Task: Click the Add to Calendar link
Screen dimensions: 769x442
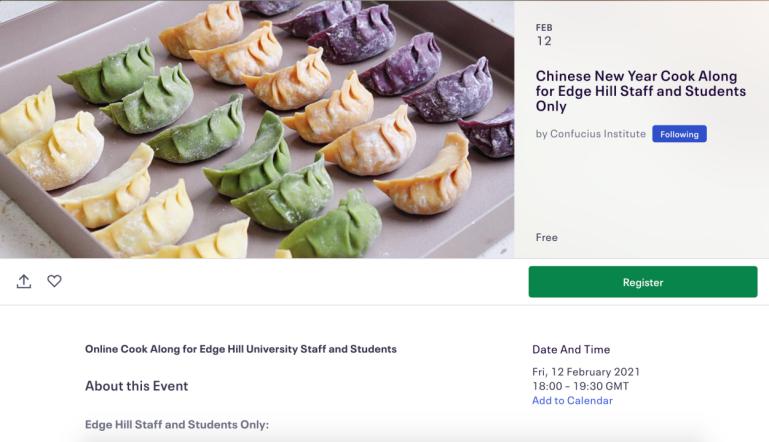Action: click(x=572, y=401)
